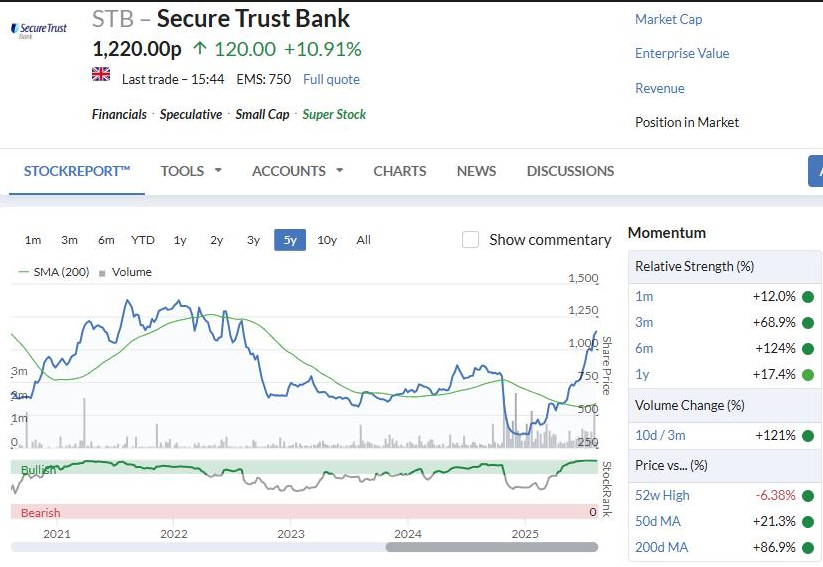
Task: Click the 1,220.00p share price
Action: click(x=137, y=49)
